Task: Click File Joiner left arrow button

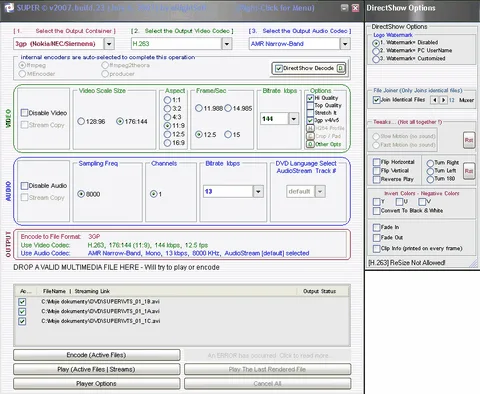Action: point(434,100)
